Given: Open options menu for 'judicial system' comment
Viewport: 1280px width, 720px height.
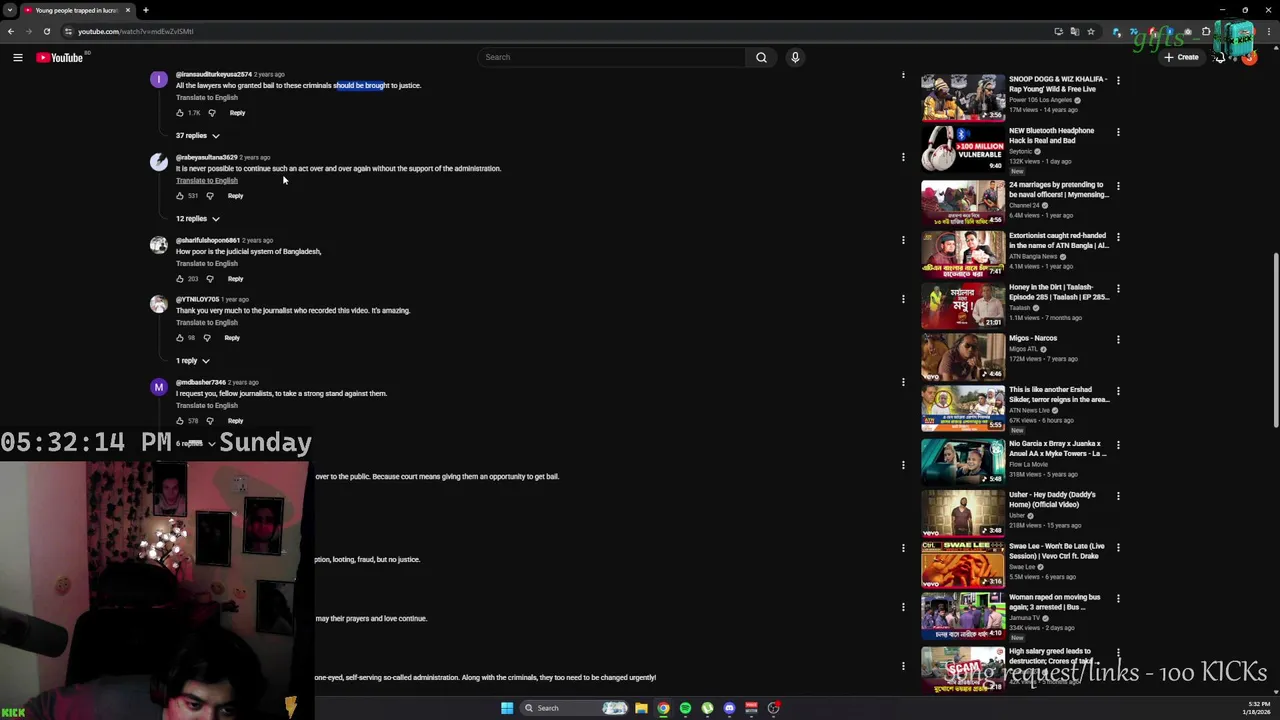Looking at the screenshot, I should tap(903, 240).
